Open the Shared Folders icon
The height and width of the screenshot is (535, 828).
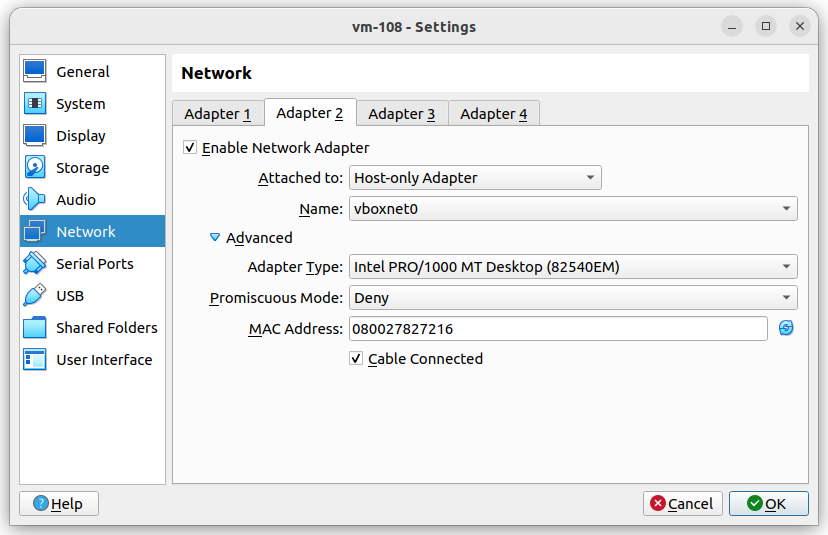(x=35, y=328)
